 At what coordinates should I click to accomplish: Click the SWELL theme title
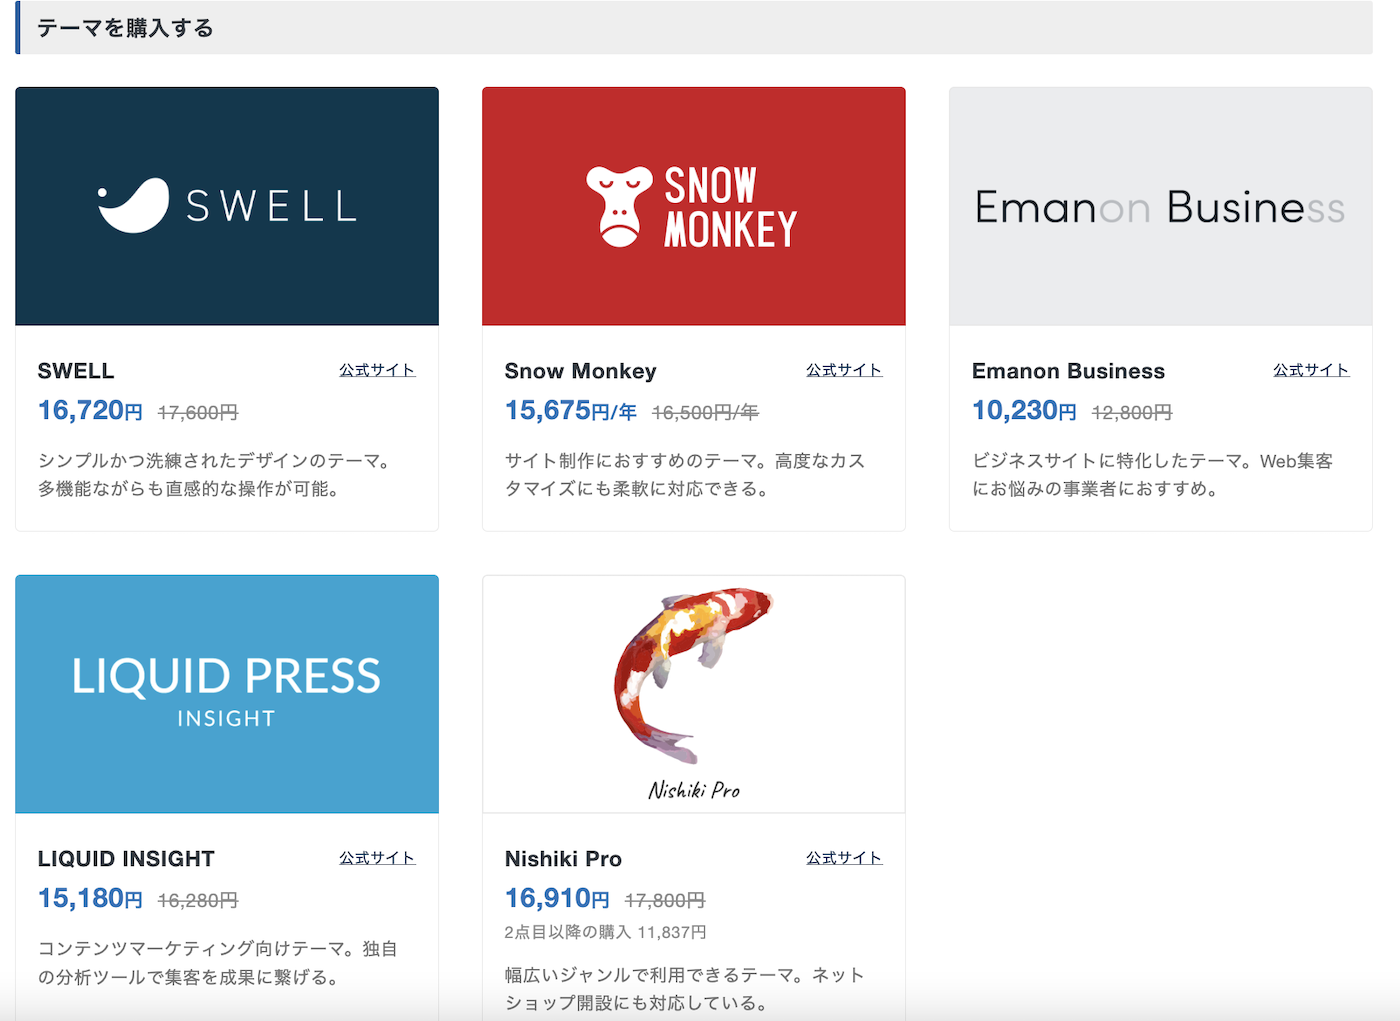(76, 371)
